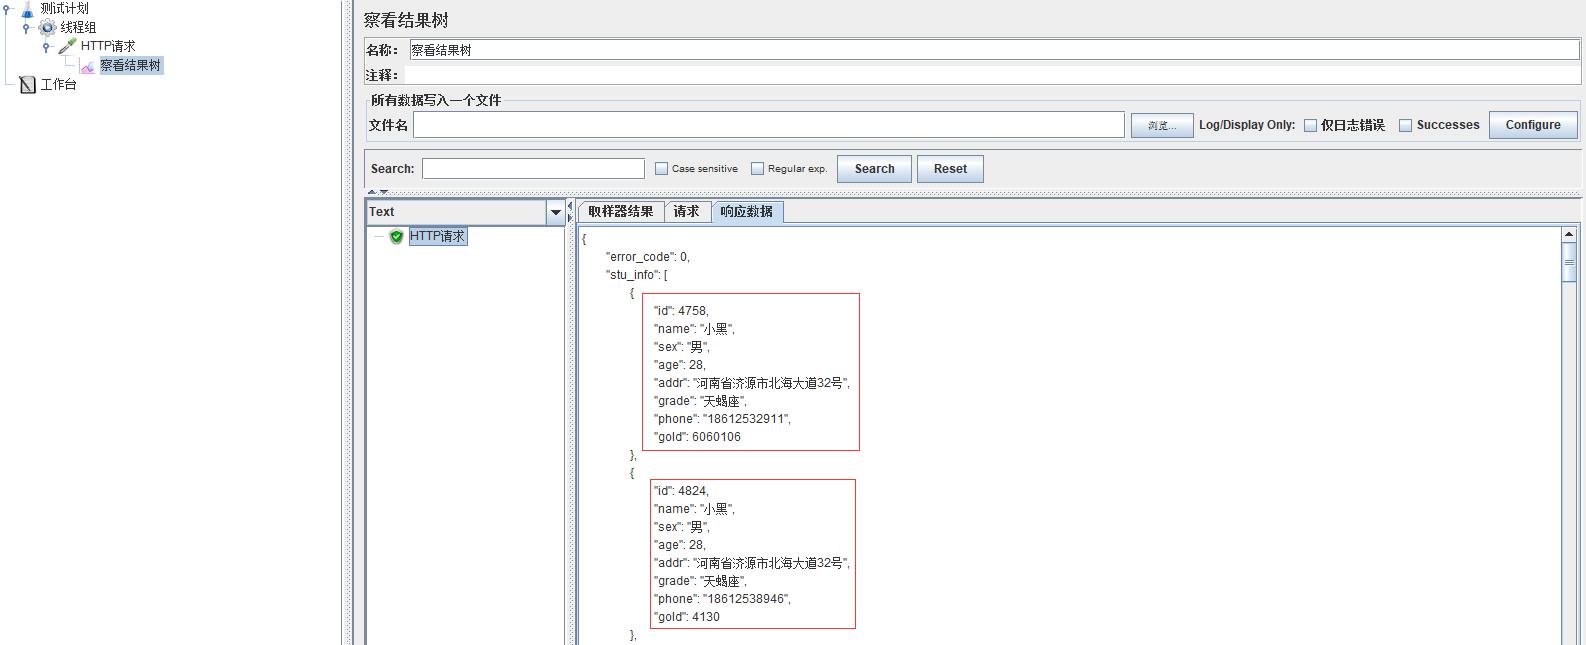Select HTTP请求 node in left tree

click(x=108, y=46)
